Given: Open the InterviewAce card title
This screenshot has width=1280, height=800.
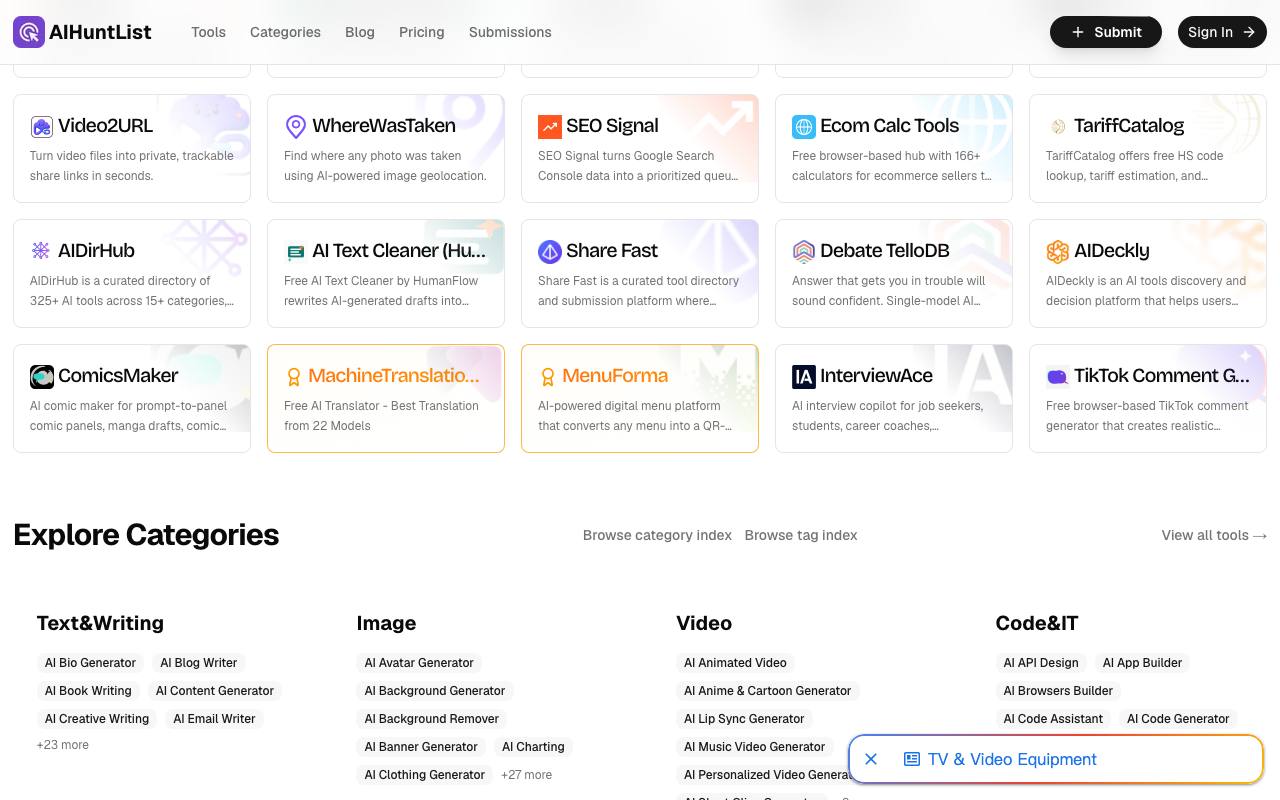Looking at the screenshot, I should point(876,376).
